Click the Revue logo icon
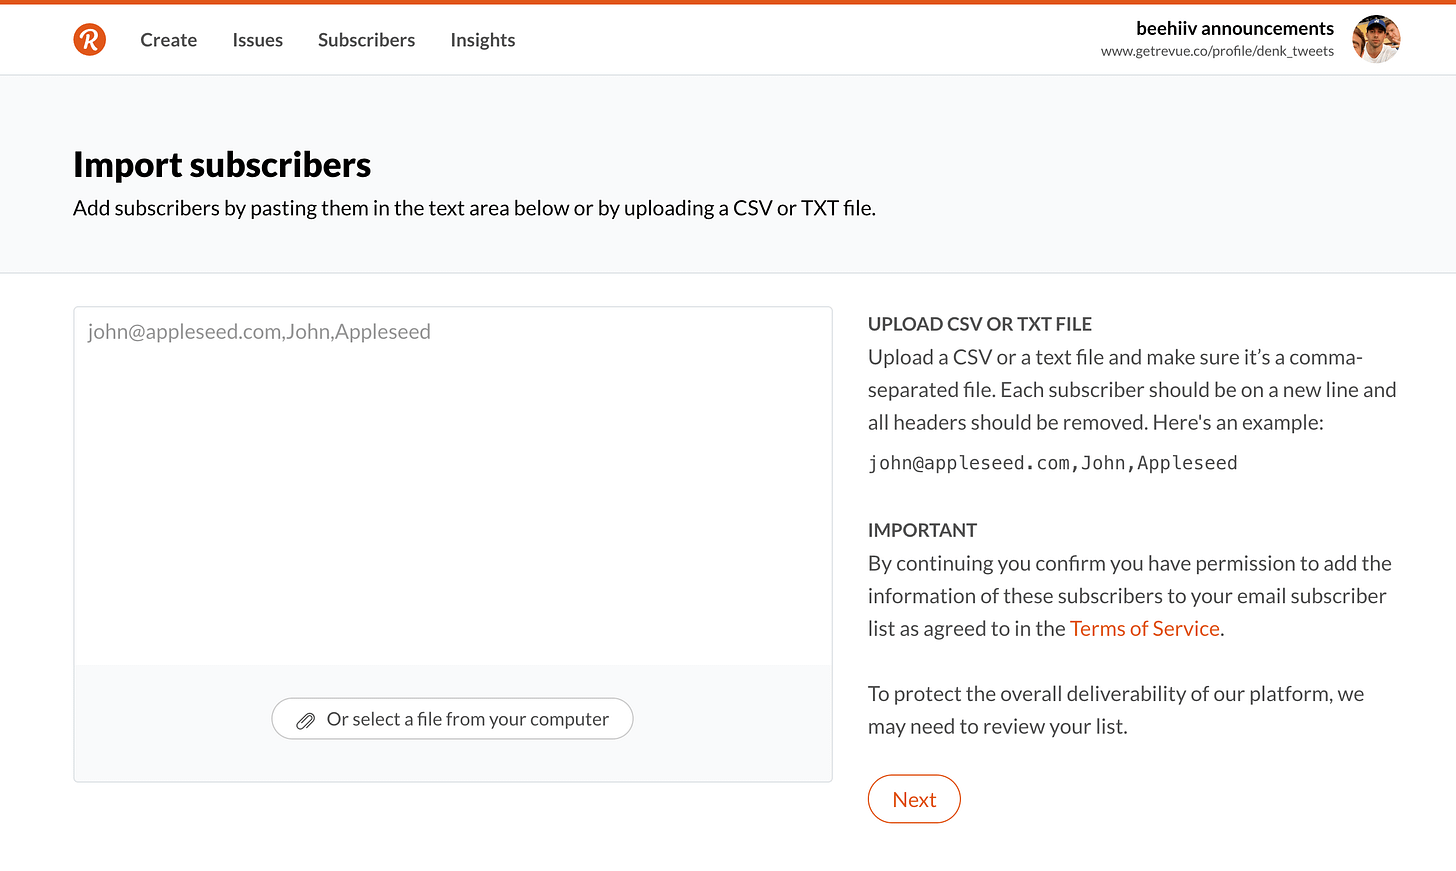This screenshot has height=871, width=1456. coord(90,40)
